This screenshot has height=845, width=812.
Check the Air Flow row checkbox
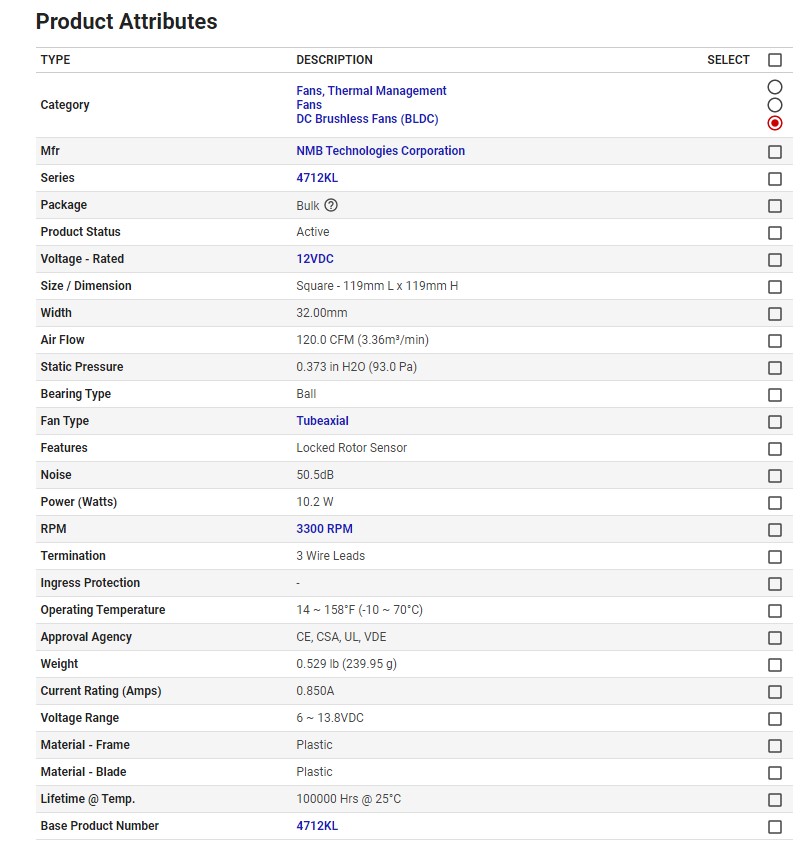774,341
